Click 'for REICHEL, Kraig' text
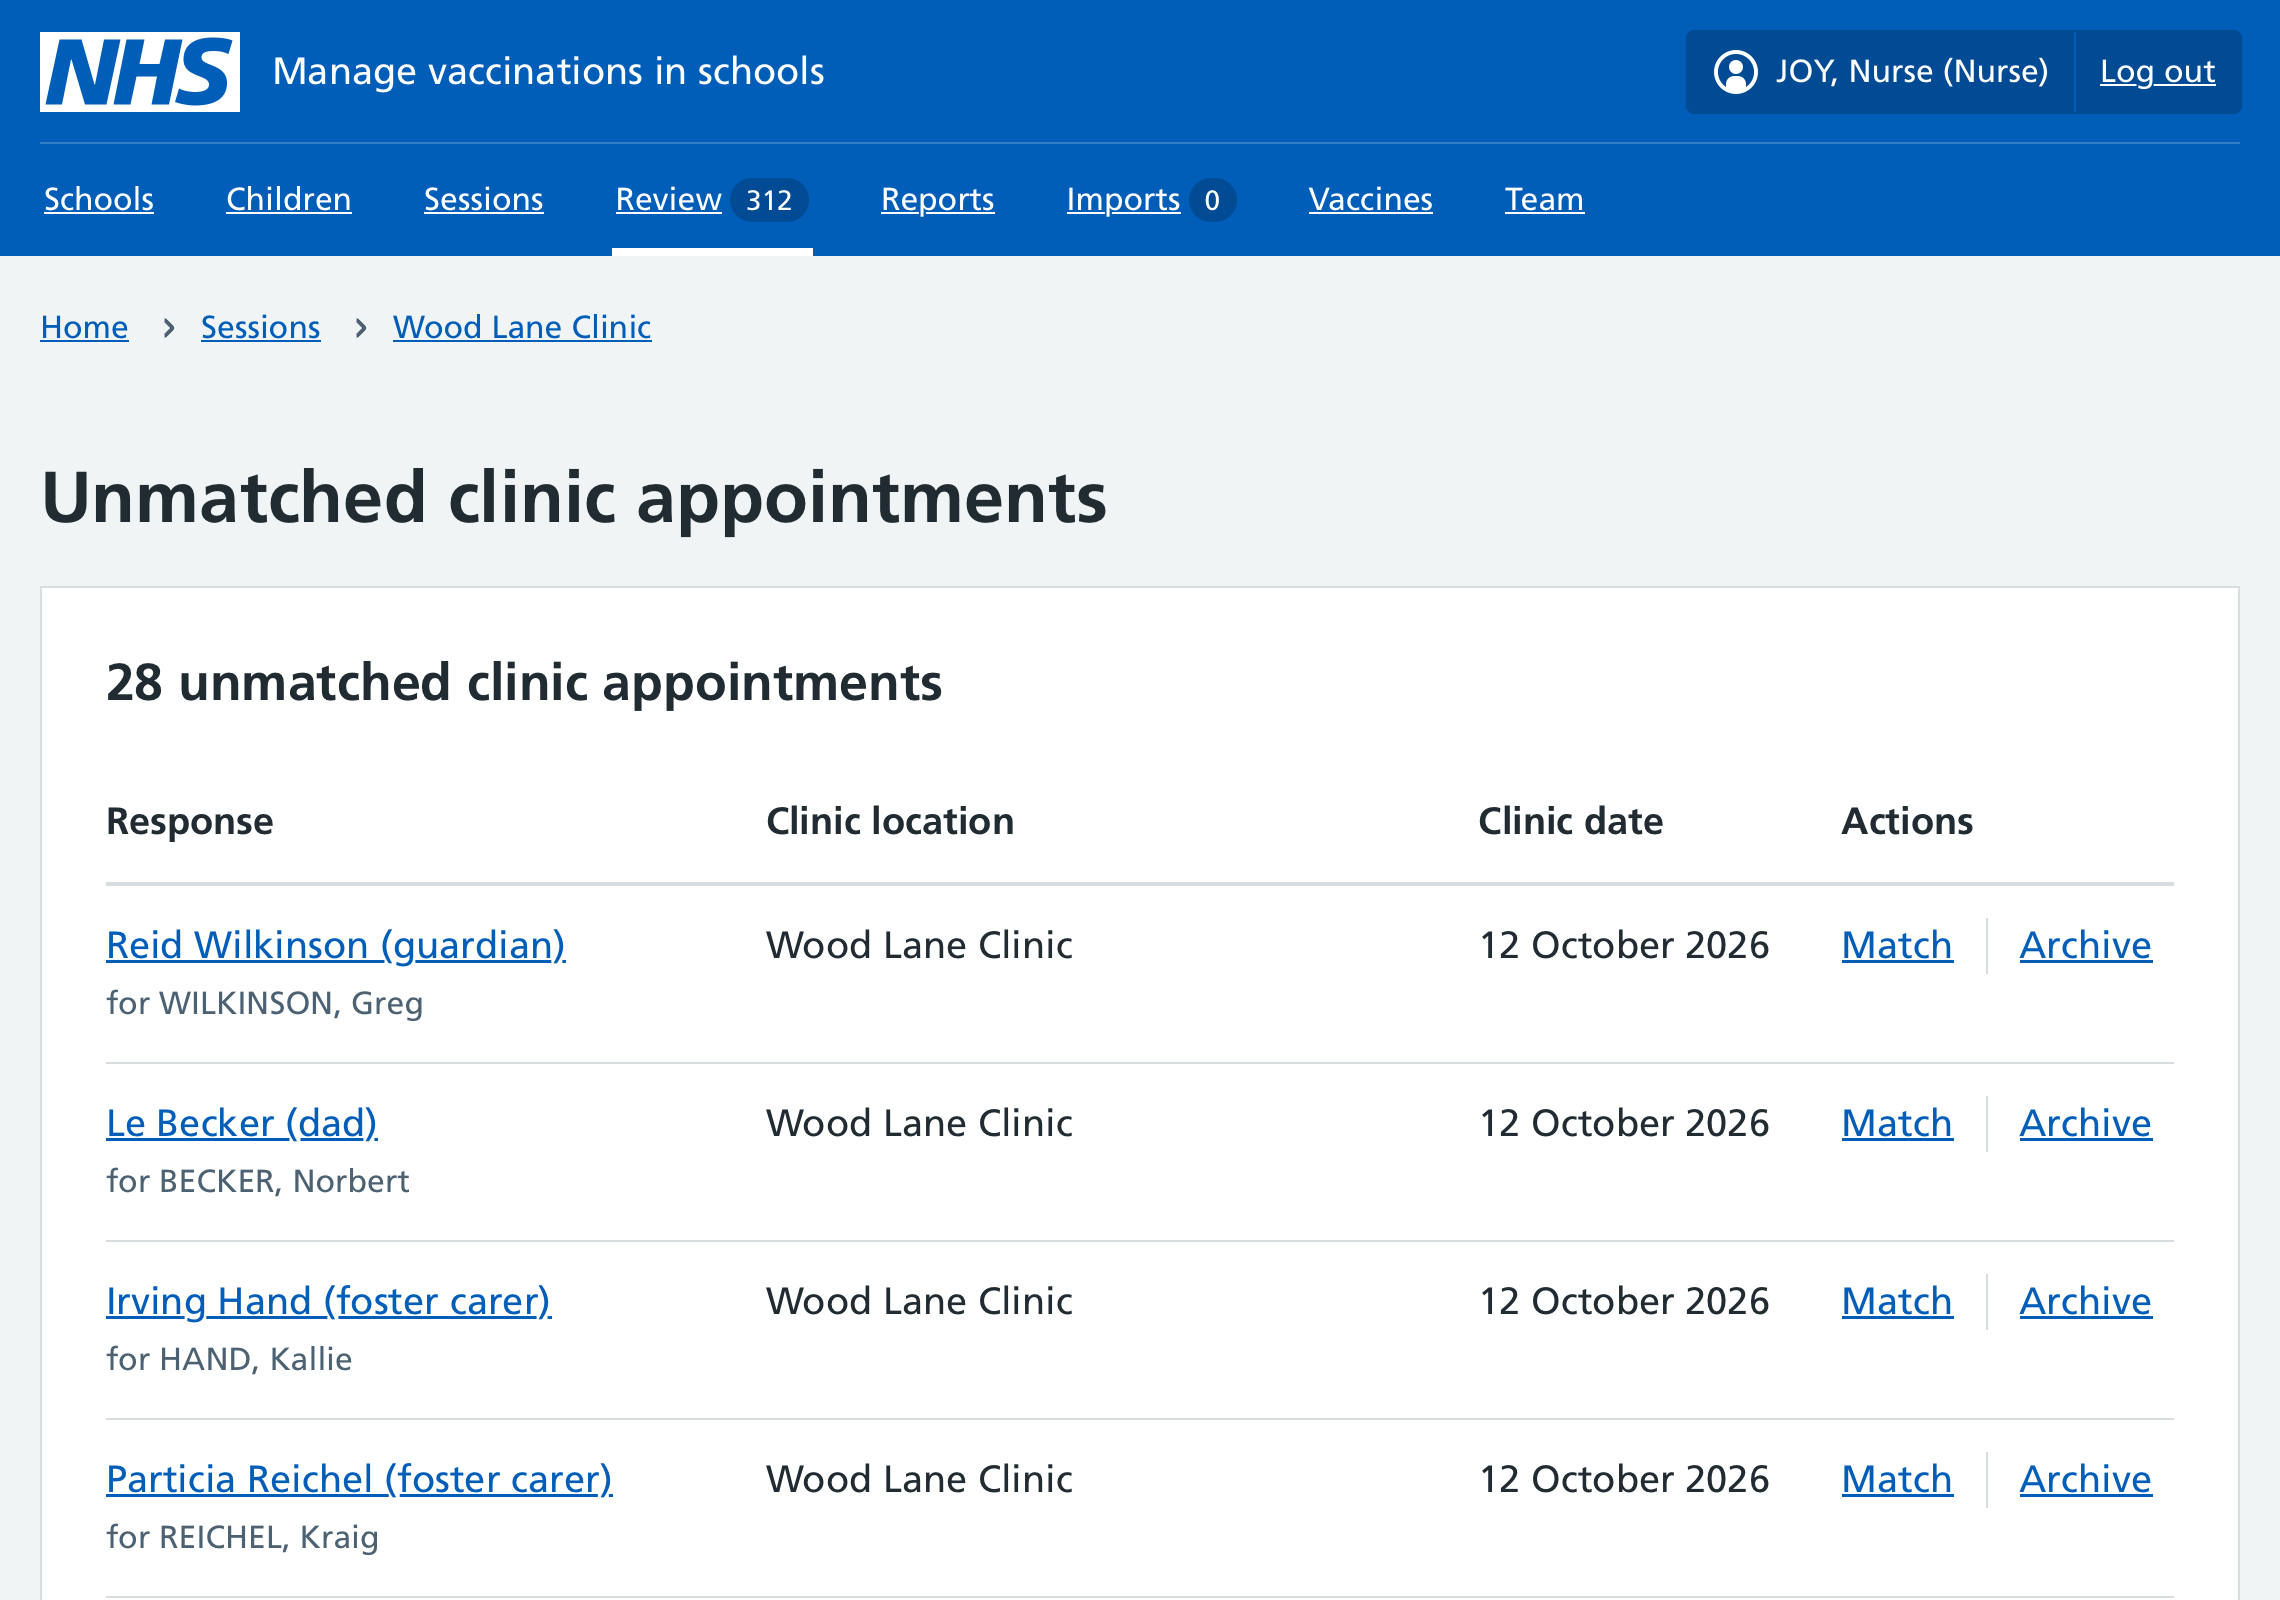Screen dimensions: 2280x1600 click(x=243, y=1537)
